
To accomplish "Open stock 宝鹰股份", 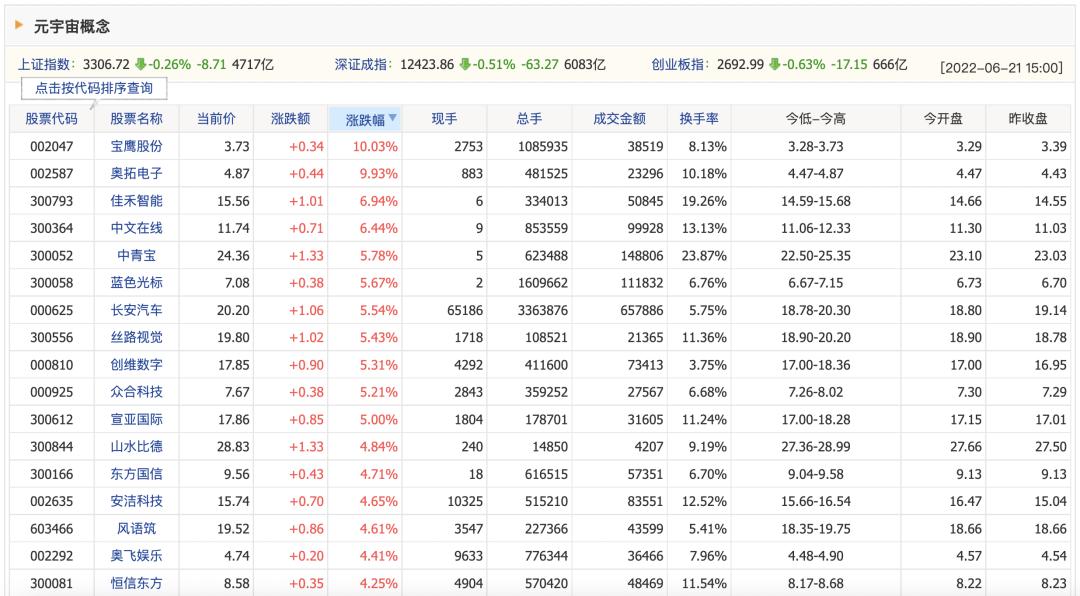I will tap(136, 146).
